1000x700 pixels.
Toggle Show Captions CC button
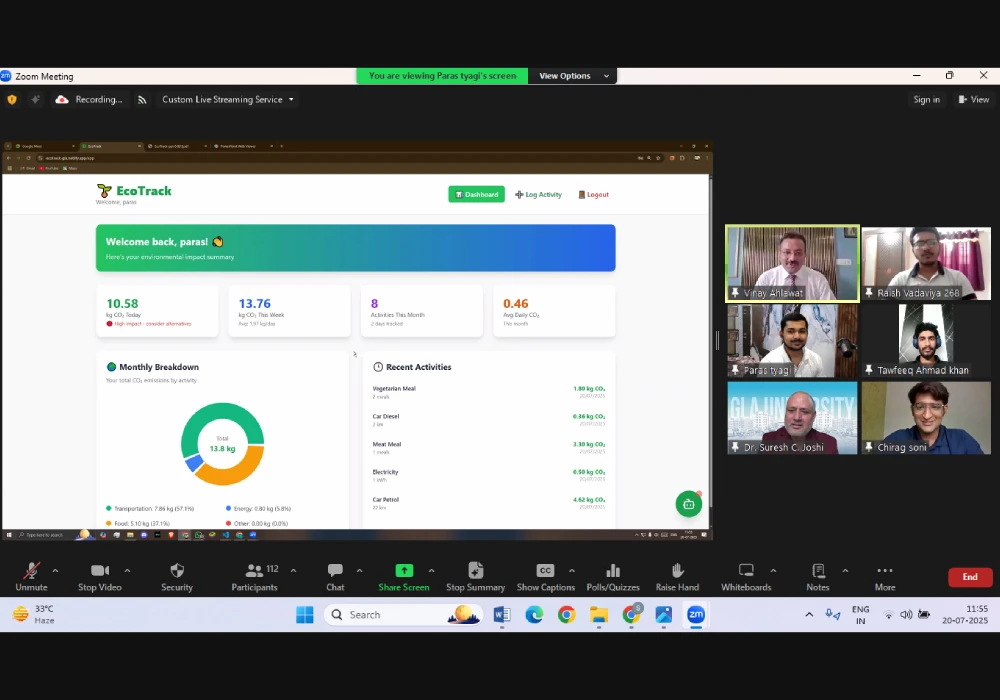[x=545, y=571]
